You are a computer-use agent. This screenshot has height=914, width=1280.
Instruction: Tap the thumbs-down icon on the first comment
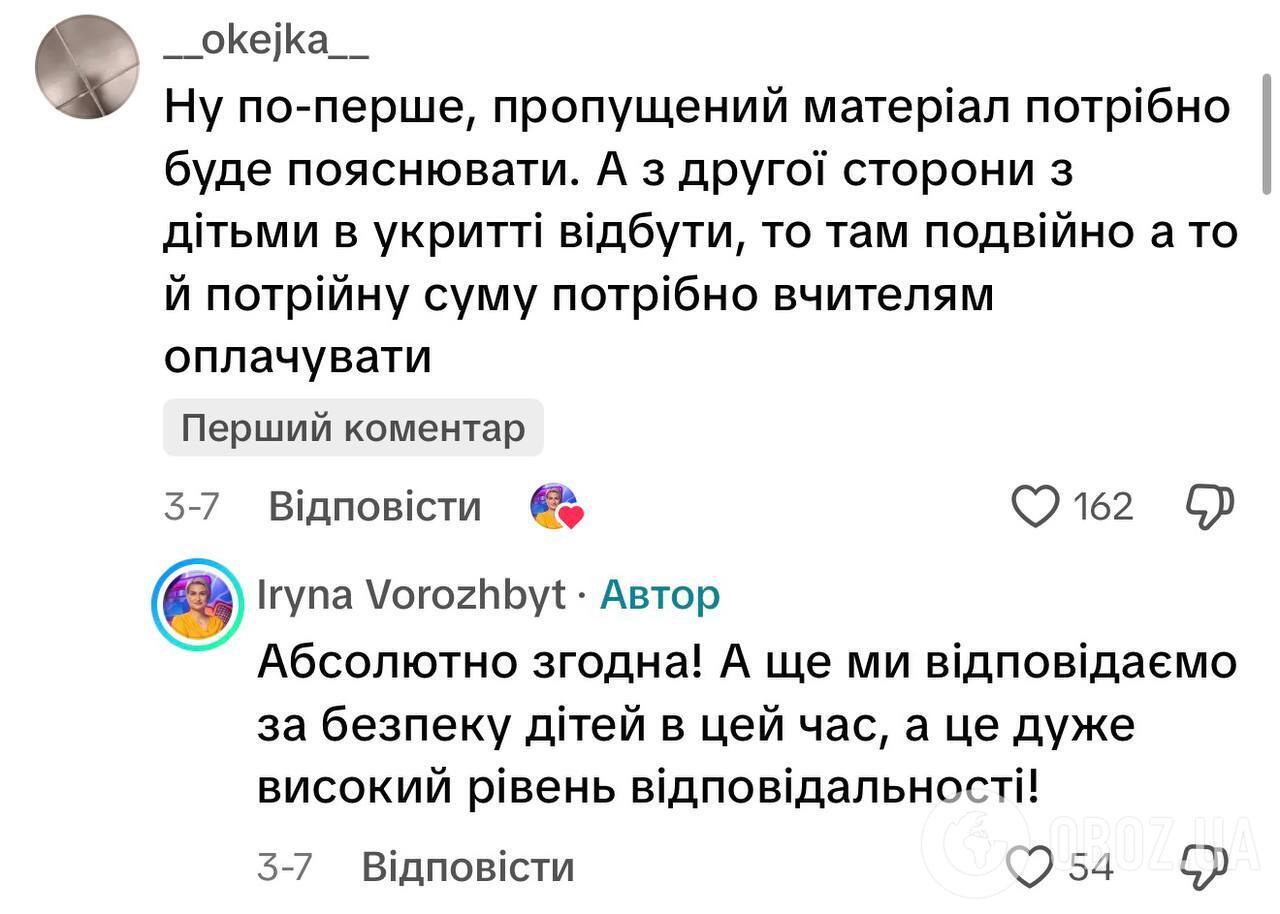coord(1209,506)
